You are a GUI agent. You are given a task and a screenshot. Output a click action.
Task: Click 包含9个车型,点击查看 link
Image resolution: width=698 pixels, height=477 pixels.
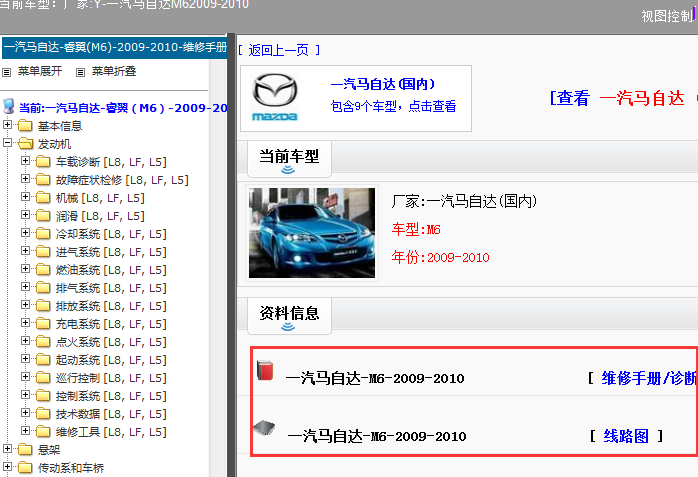394,106
